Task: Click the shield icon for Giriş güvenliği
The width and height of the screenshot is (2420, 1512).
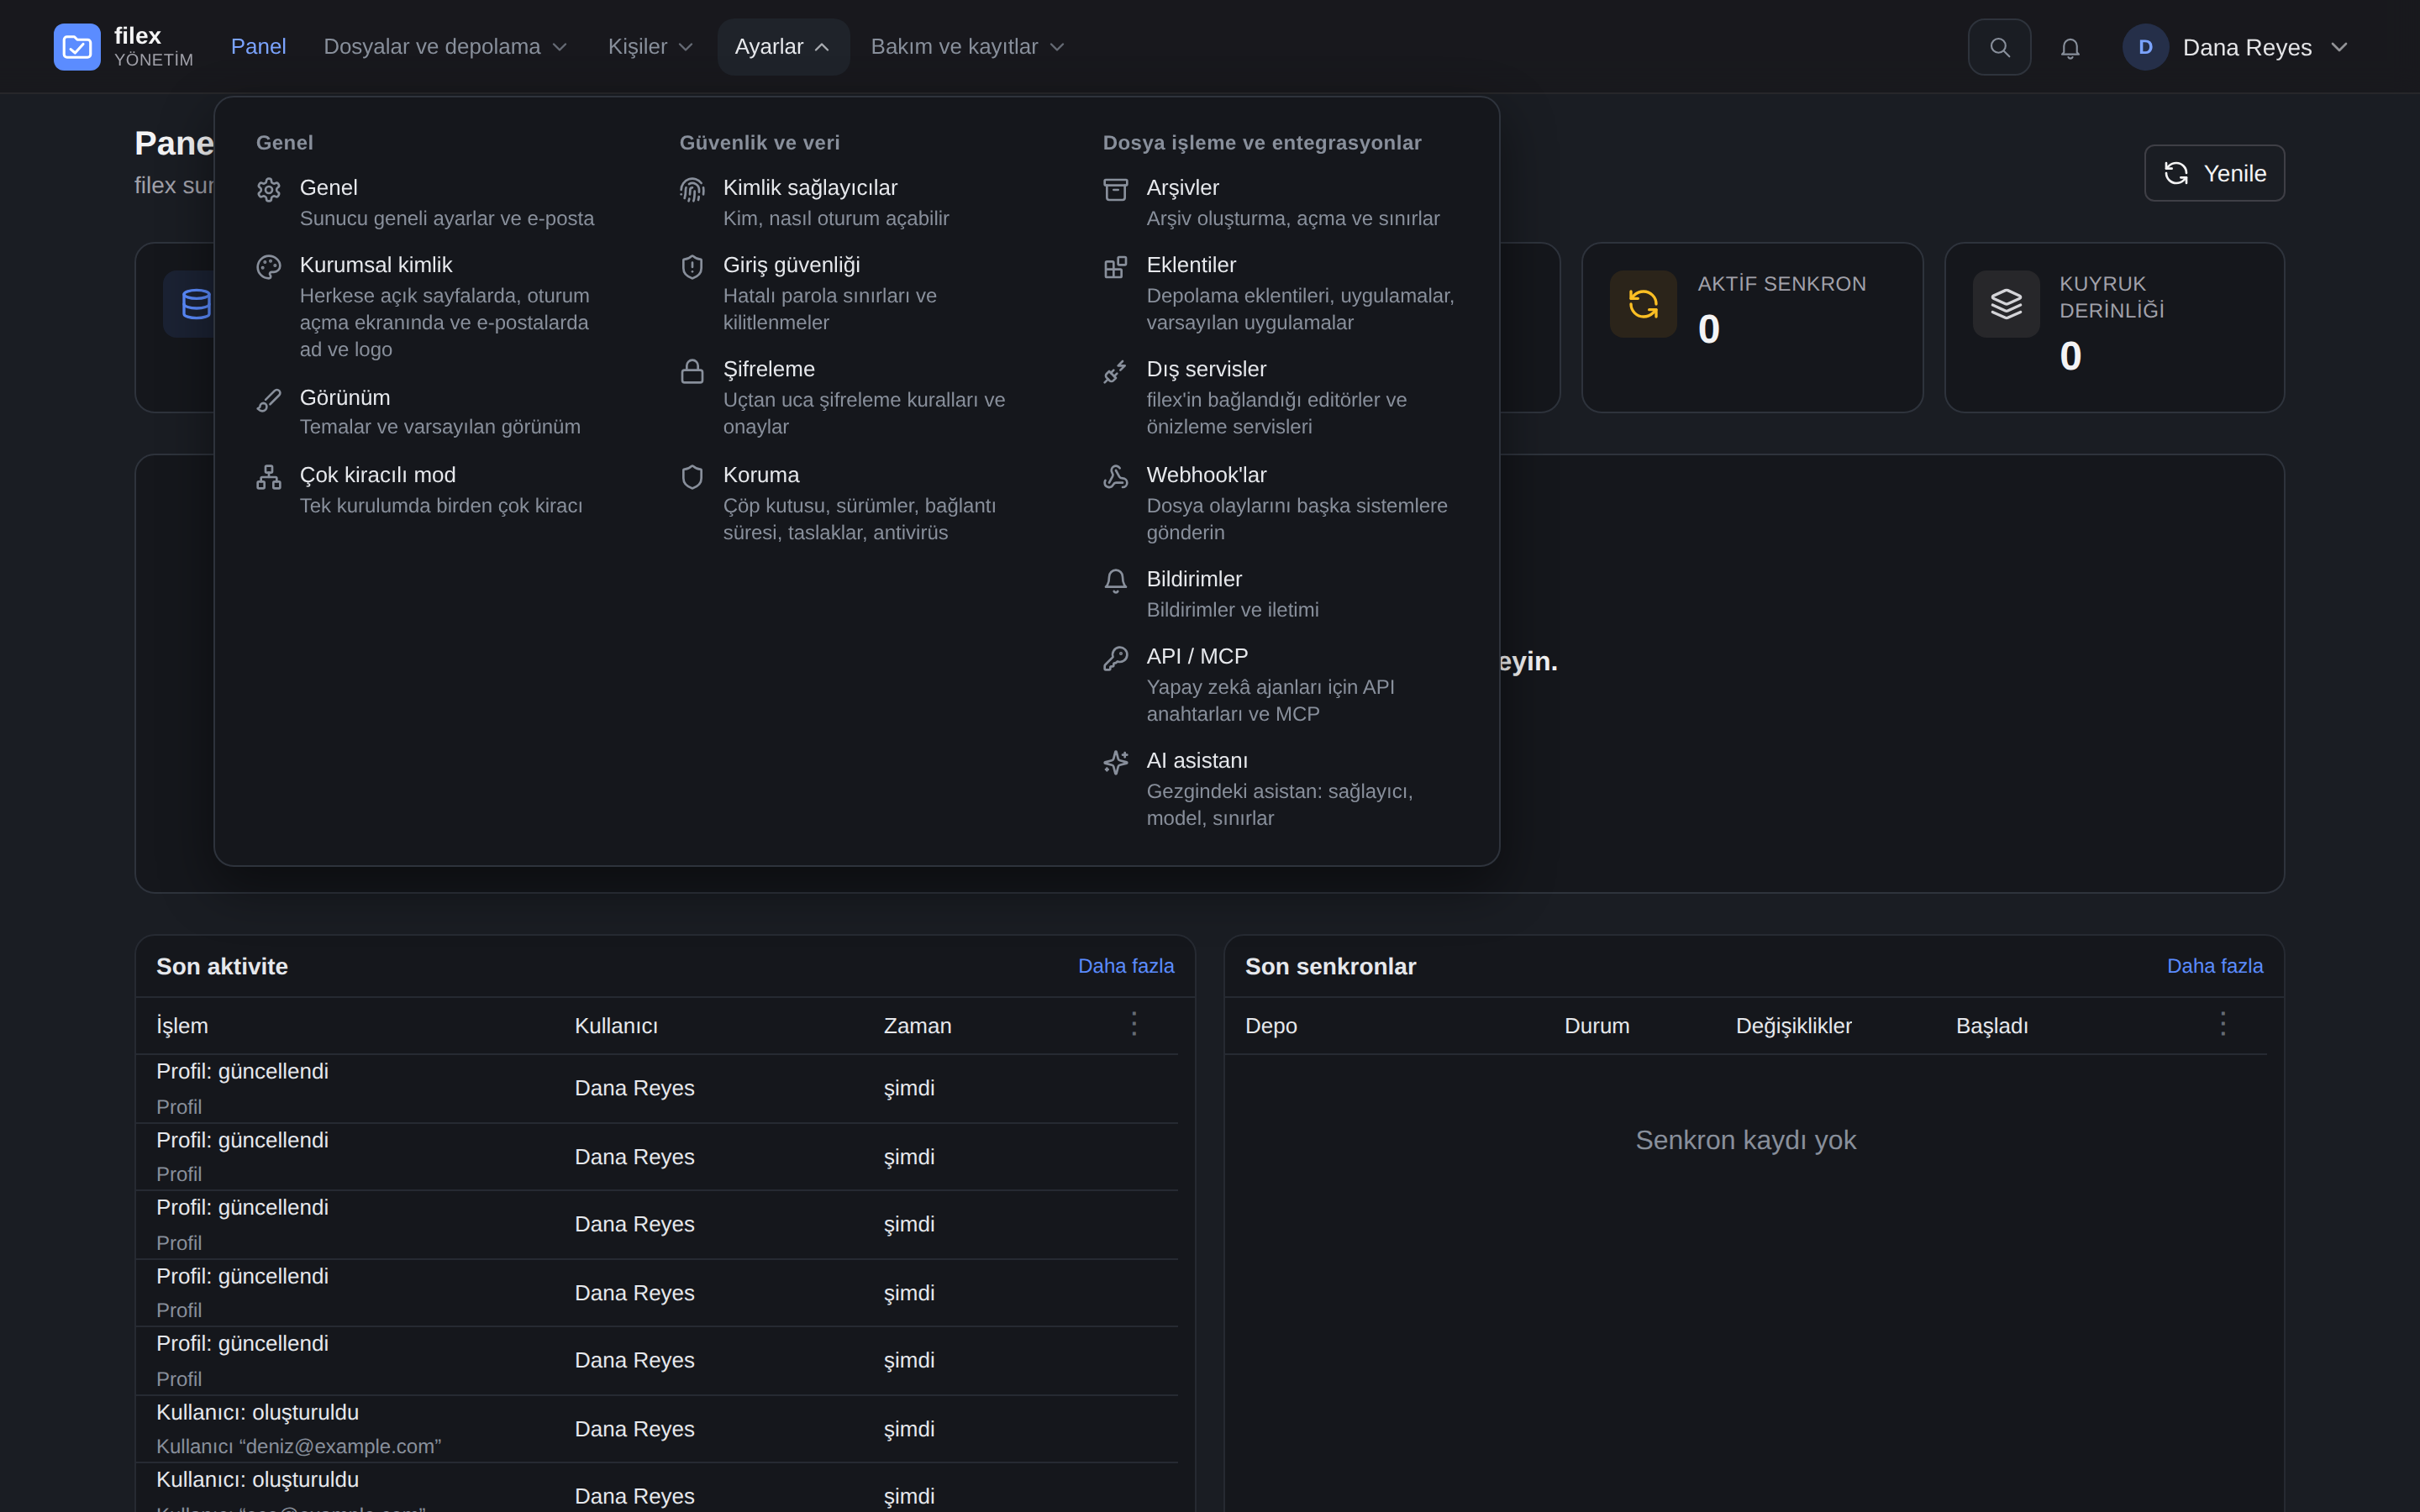Action: coord(692,267)
